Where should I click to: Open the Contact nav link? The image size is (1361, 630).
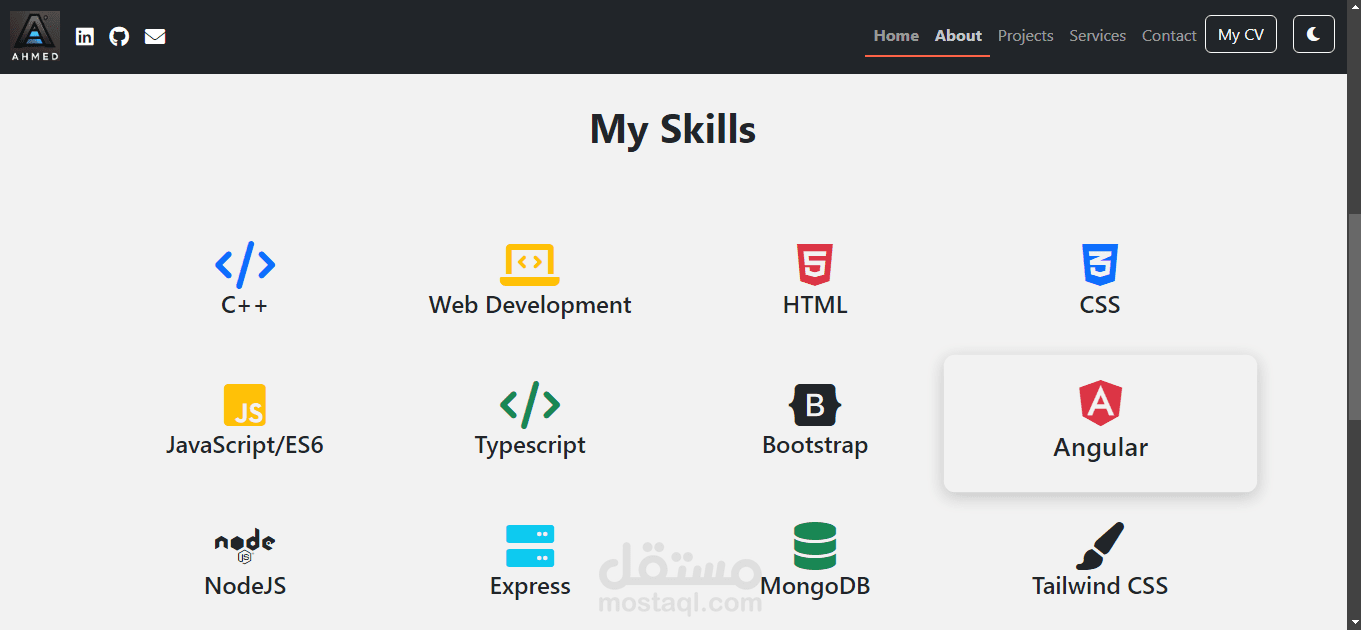click(1169, 35)
